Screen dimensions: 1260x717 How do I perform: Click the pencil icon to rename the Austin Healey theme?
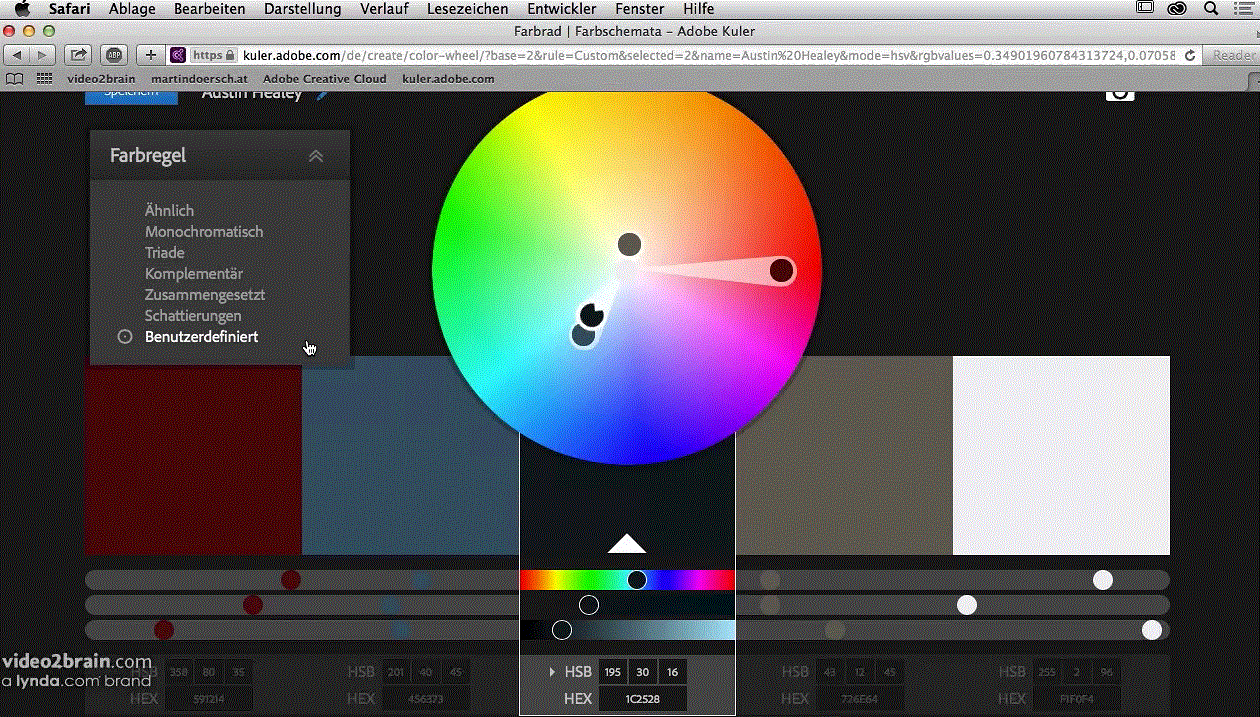(x=322, y=94)
